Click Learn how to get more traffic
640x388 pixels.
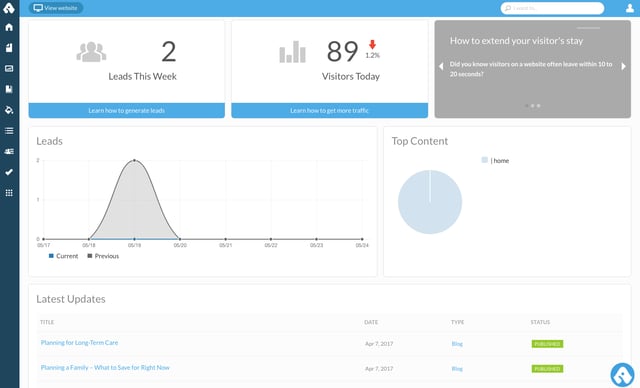[x=329, y=111]
